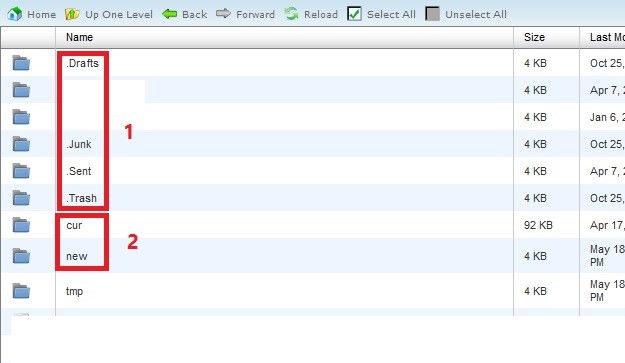
Task: Sort by the Size column header
Action: pyautogui.click(x=534, y=37)
